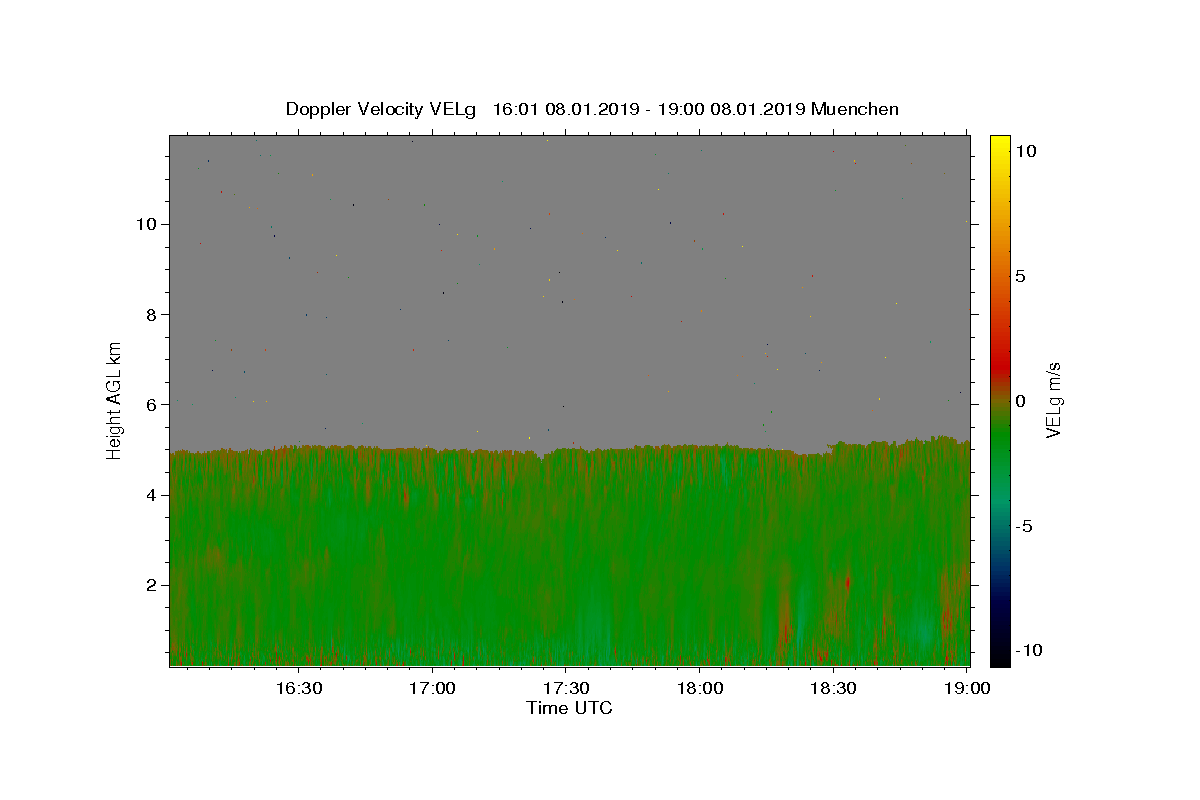Click the height axis label 4
Image resolution: width=1200 pixels, height=800 pixels.
tap(151, 495)
